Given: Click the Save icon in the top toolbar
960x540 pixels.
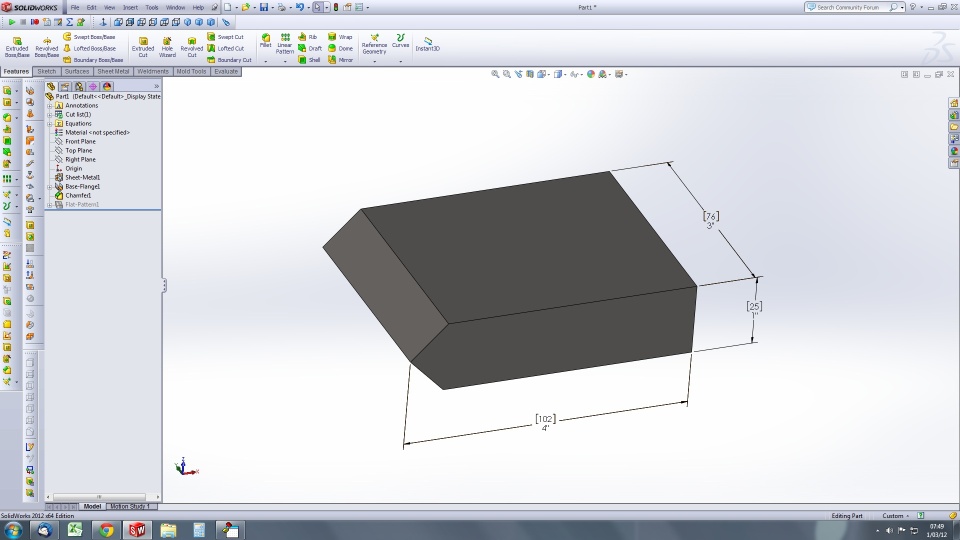Looking at the screenshot, I should (x=264, y=7).
